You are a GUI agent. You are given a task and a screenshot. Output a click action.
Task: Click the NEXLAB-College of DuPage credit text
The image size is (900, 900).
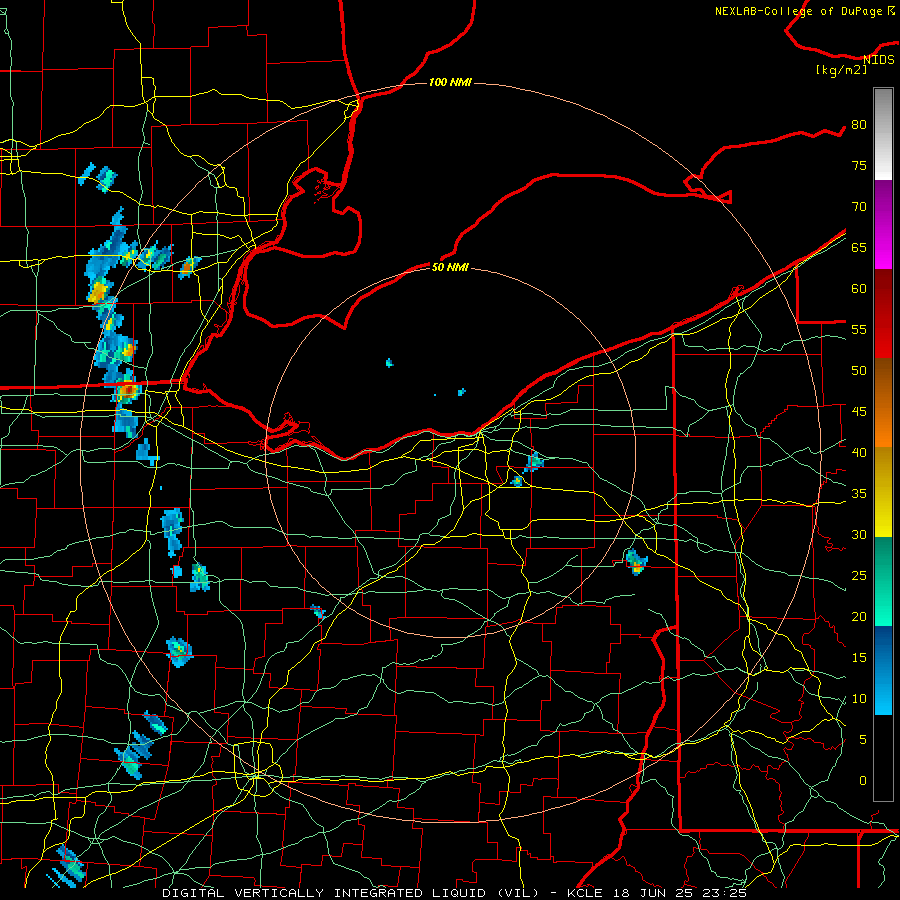point(804,11)
